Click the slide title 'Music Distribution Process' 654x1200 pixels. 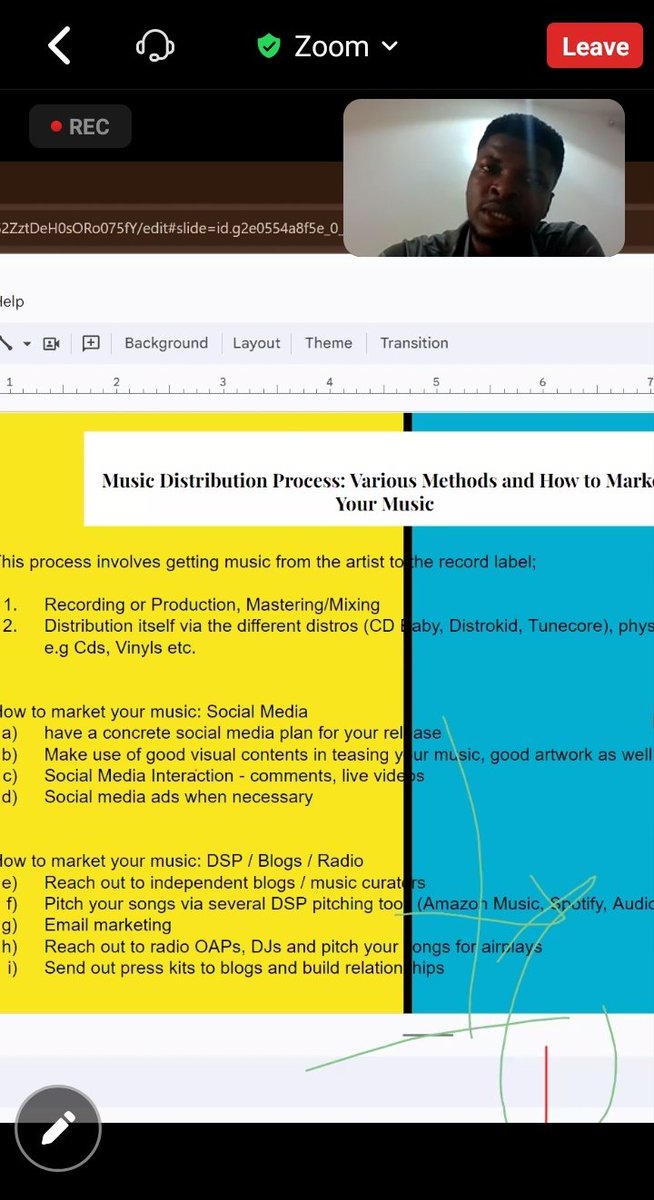[x=377, y=491]
